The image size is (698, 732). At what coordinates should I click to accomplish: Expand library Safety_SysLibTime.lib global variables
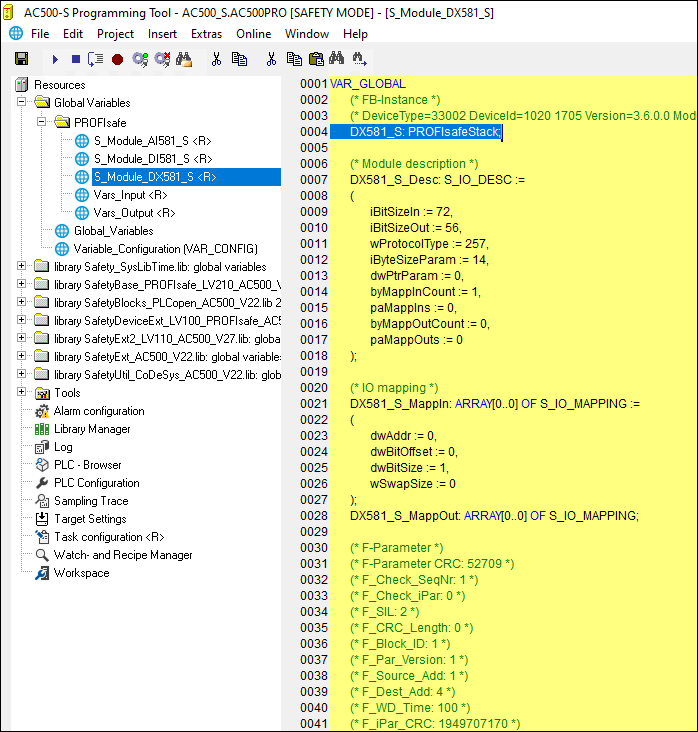tap(22, 267)
